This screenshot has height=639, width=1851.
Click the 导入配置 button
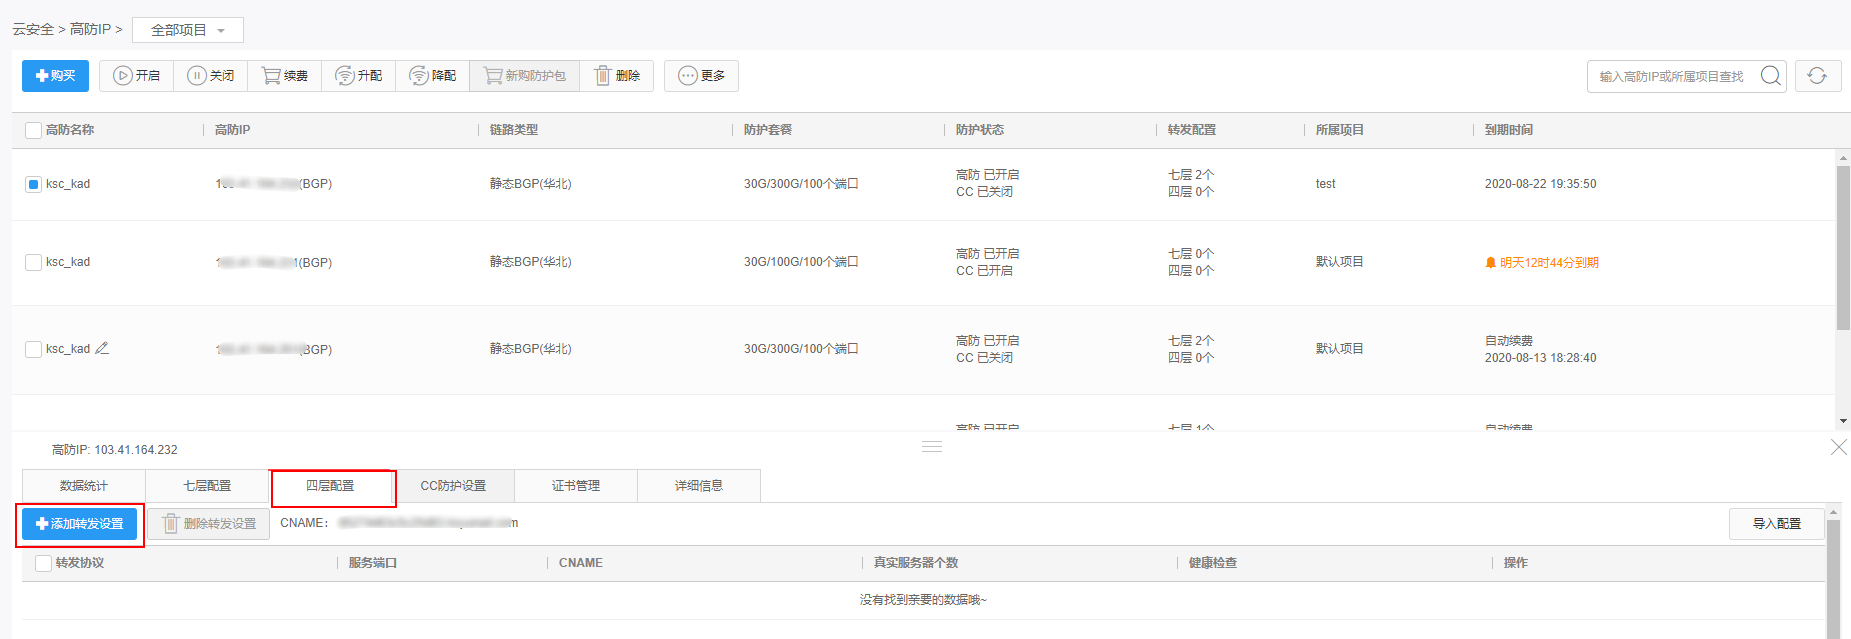click(x=1776, y=524)
